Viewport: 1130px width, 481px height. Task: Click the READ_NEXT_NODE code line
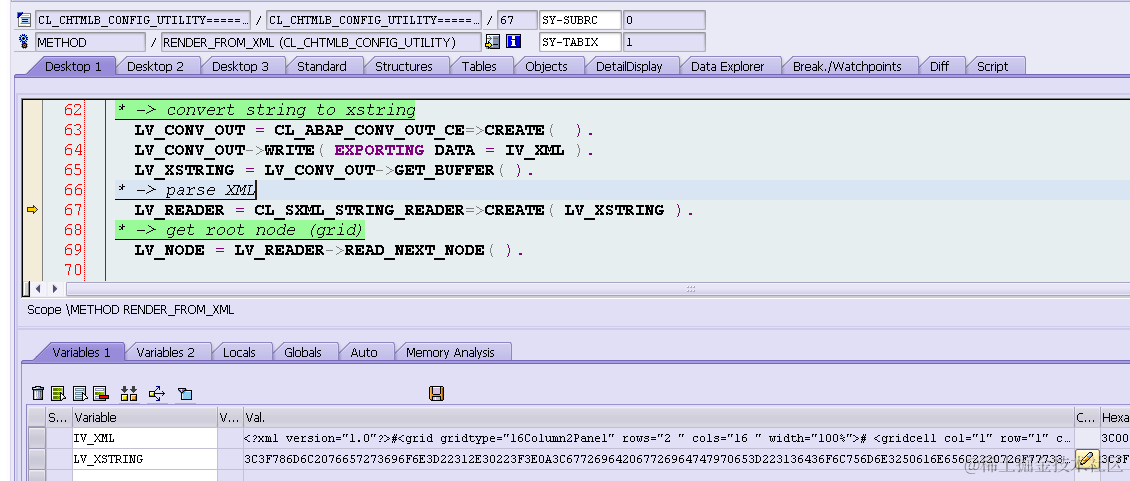(329, 250)
